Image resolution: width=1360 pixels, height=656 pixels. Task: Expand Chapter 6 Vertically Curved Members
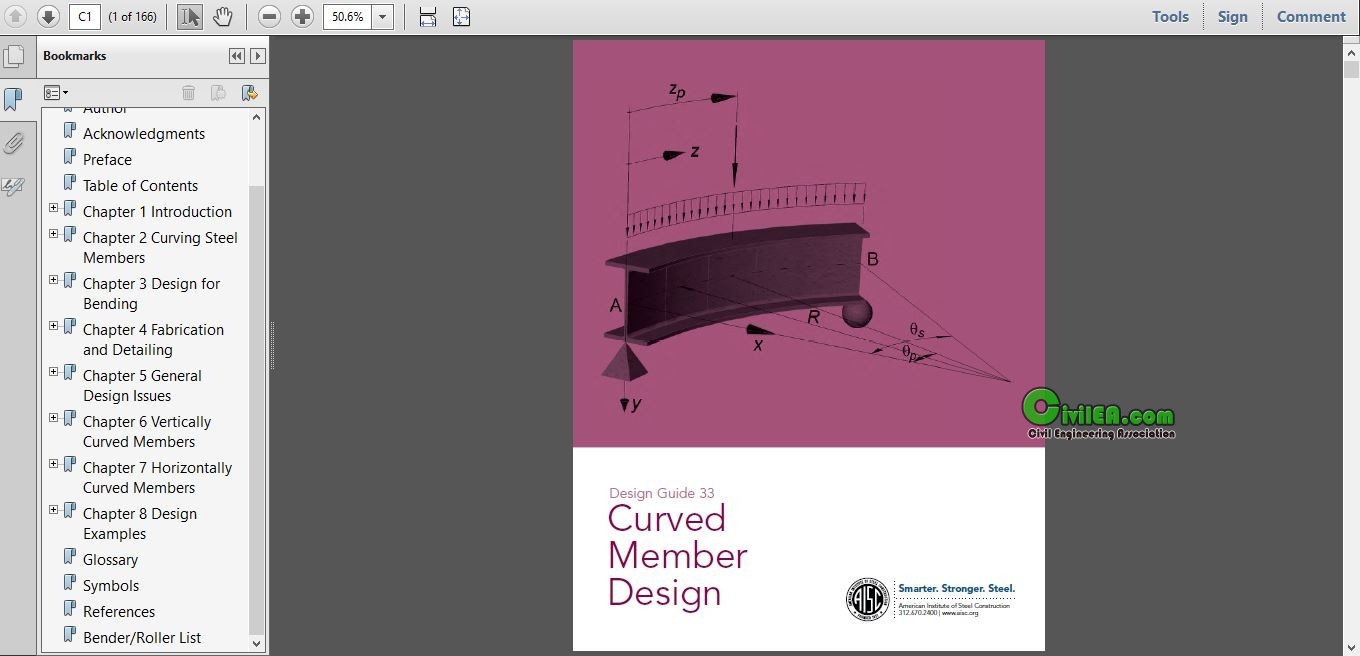coord(54,418)
